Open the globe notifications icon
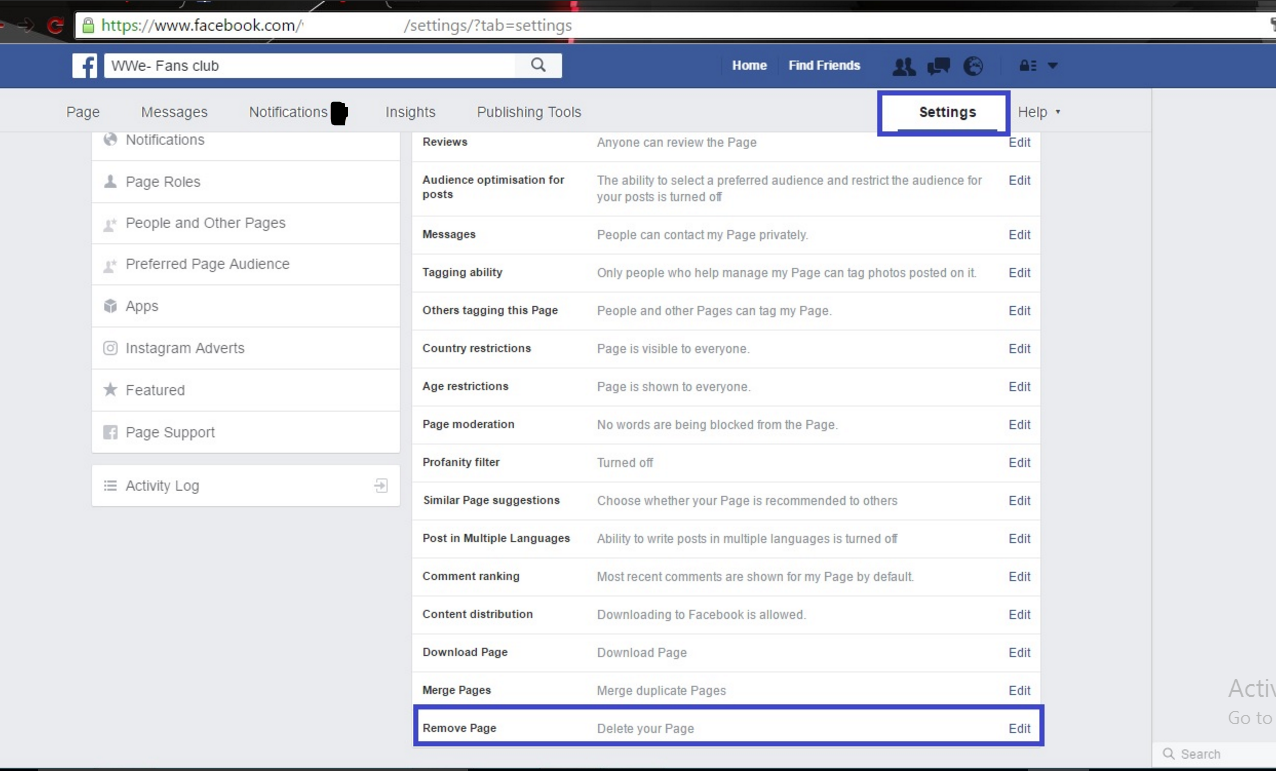This screenshot has width=1276, height=771. (973, 66)
